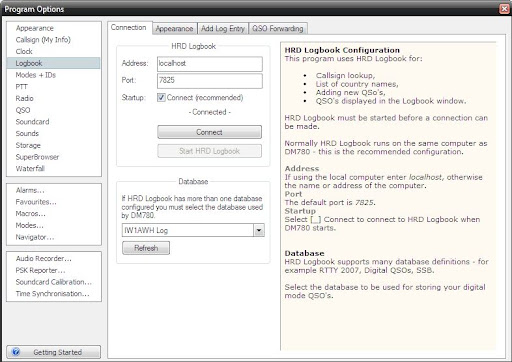Screen dimensions: 512x362
Task: Click the 'Database' help heading in the right panel
Action: pos(304,253)
